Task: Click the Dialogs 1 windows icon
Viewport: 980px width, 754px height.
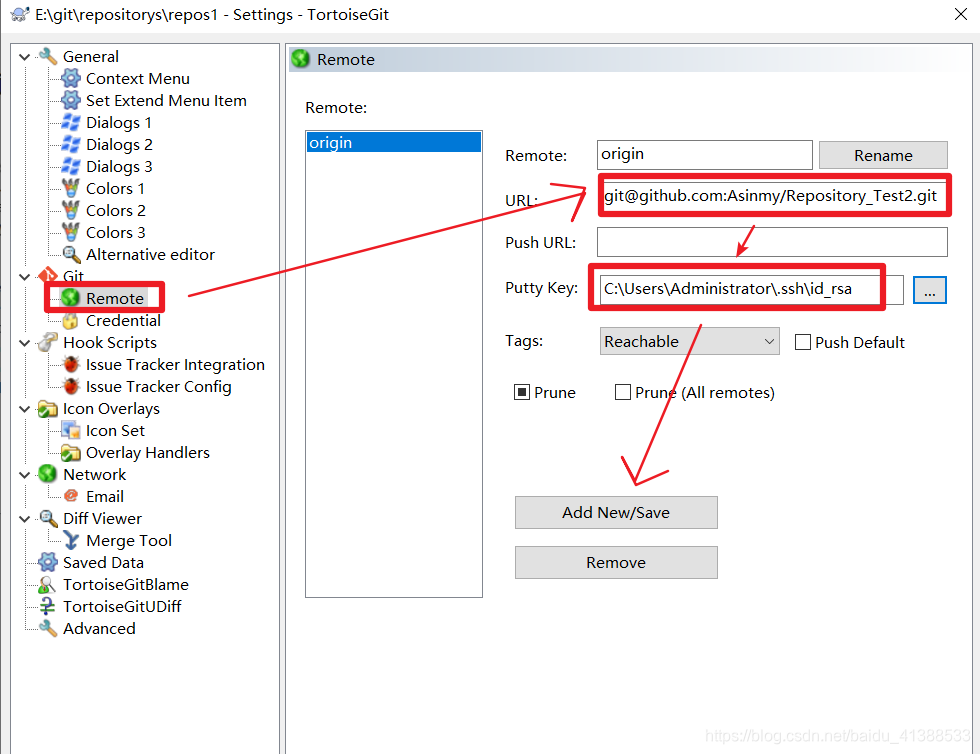Action: pyautogui.click(x=71, y=122)
